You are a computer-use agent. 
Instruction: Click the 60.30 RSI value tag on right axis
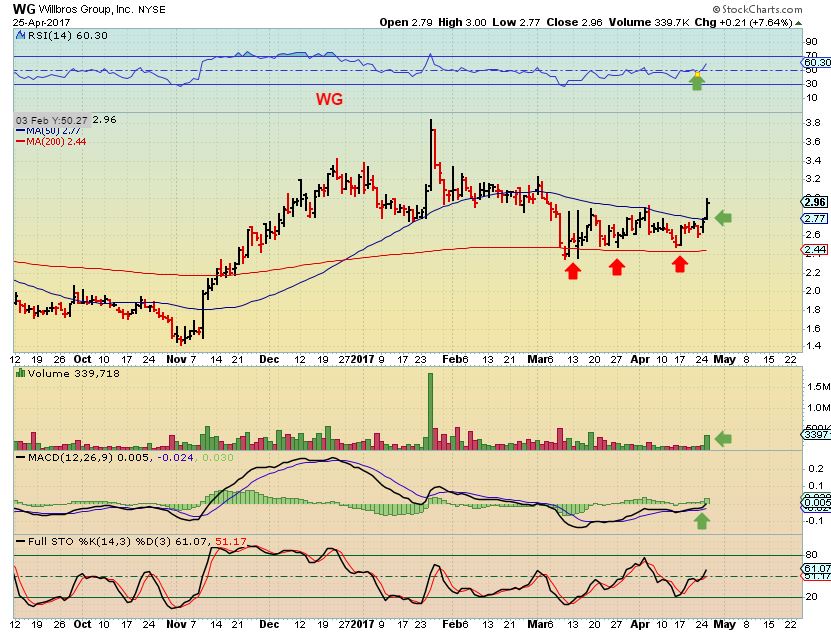[817, 63]
